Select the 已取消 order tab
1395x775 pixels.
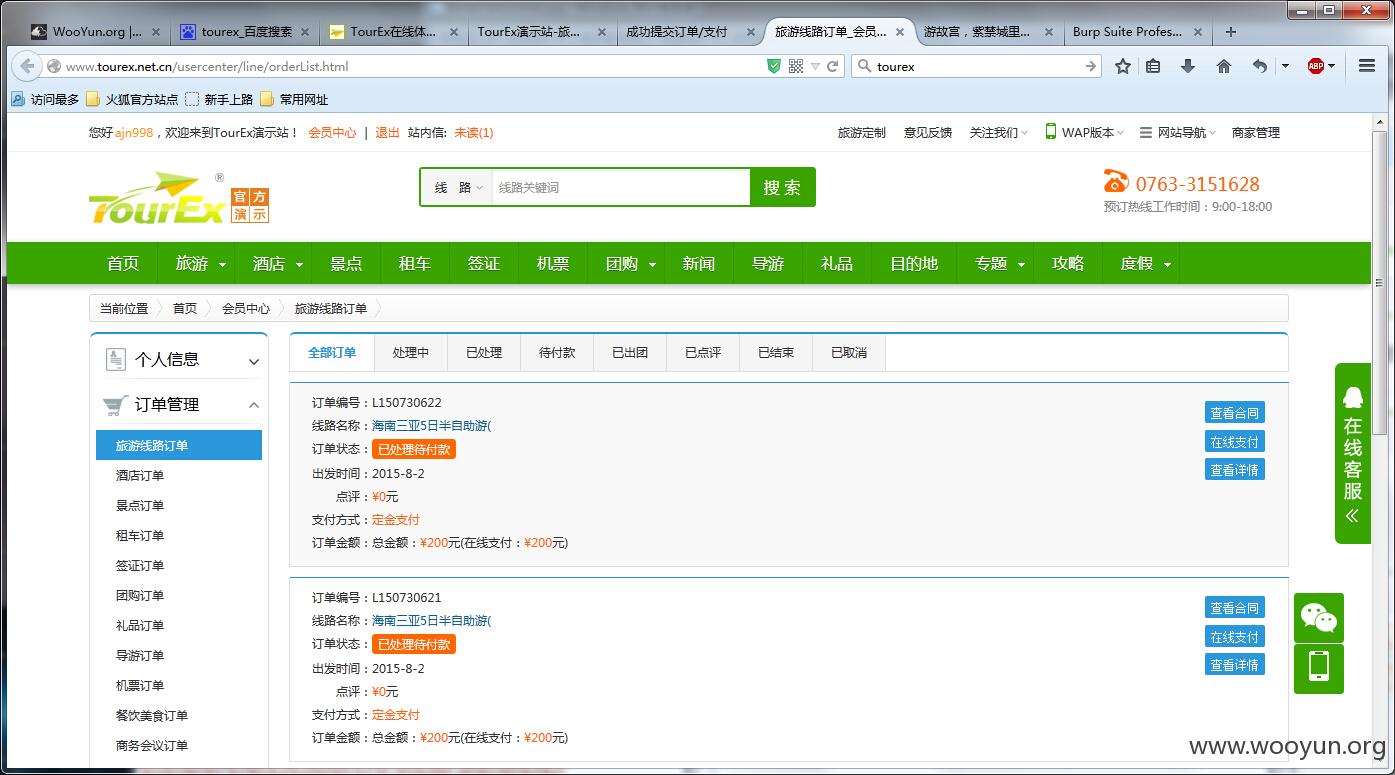click(x=849, y=353)
